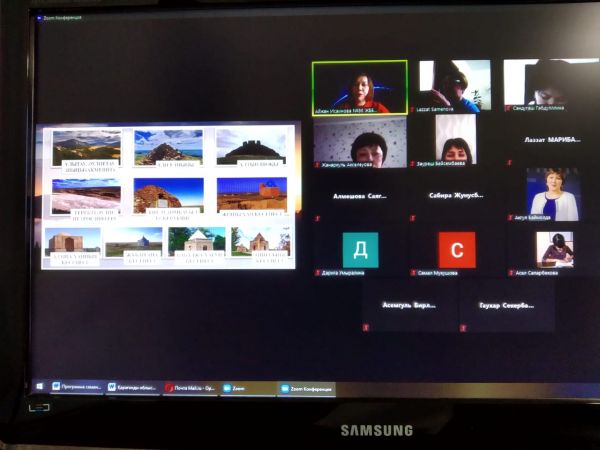This screenshot has width=600, height=450.
Task: Click the teal Д avatar participant tile
Action: click(360, 250)
